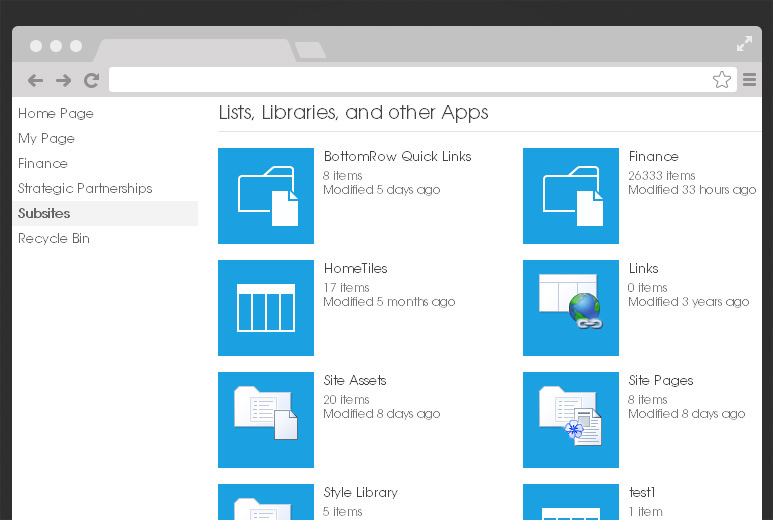
Task: Click the browser back arrow
Action: point(35,80)
